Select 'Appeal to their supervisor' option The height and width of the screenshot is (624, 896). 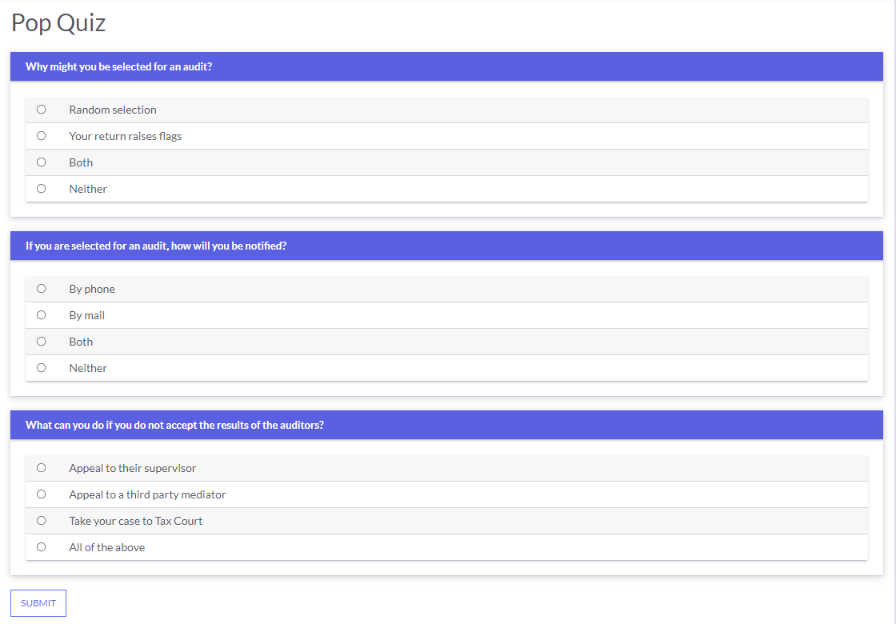41,467
